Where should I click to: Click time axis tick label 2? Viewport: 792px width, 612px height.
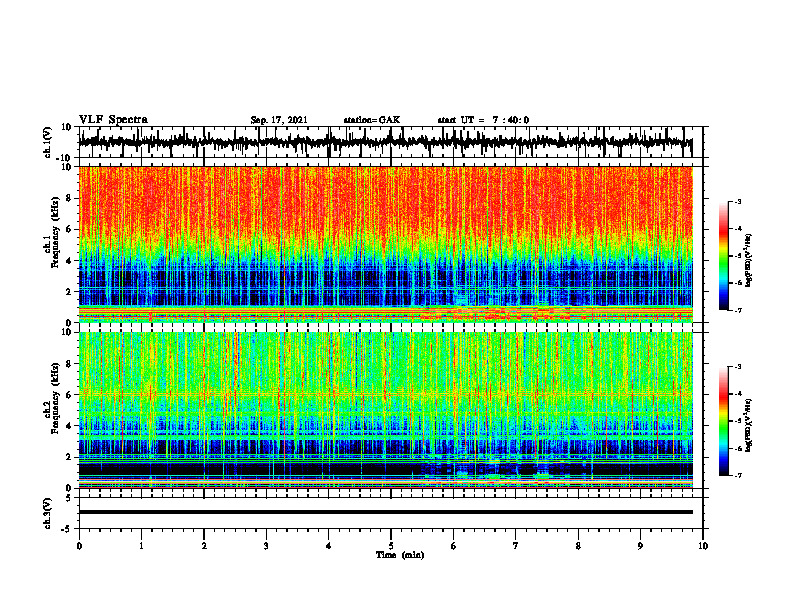tap(204, 546)
